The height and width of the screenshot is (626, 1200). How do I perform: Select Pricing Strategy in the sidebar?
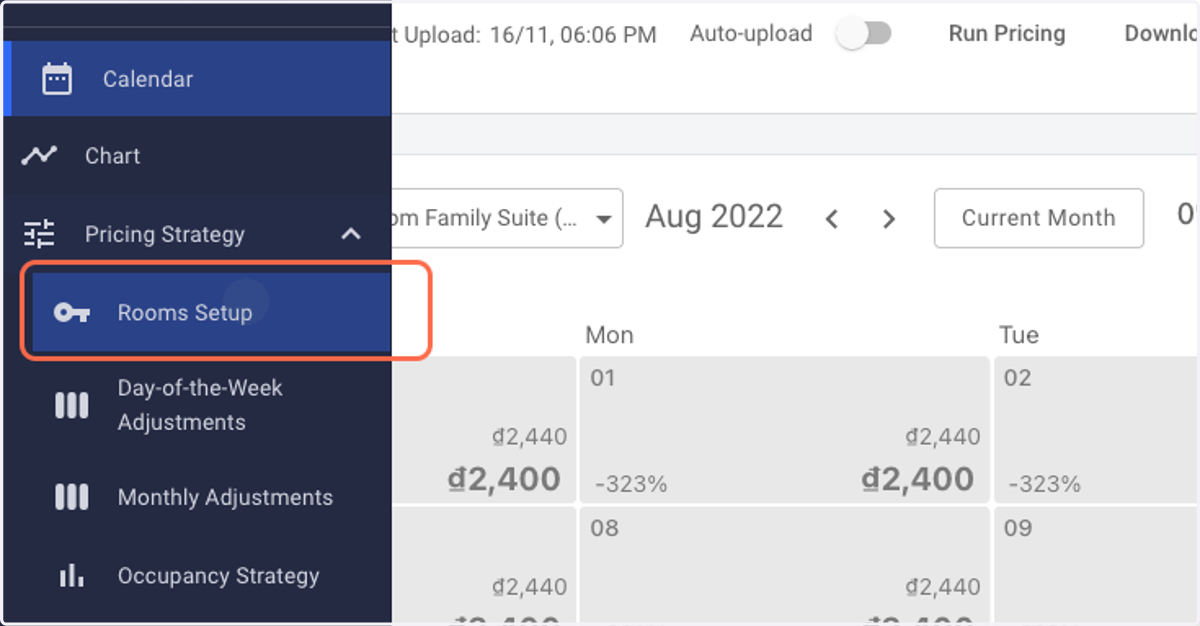click(197, 234)
